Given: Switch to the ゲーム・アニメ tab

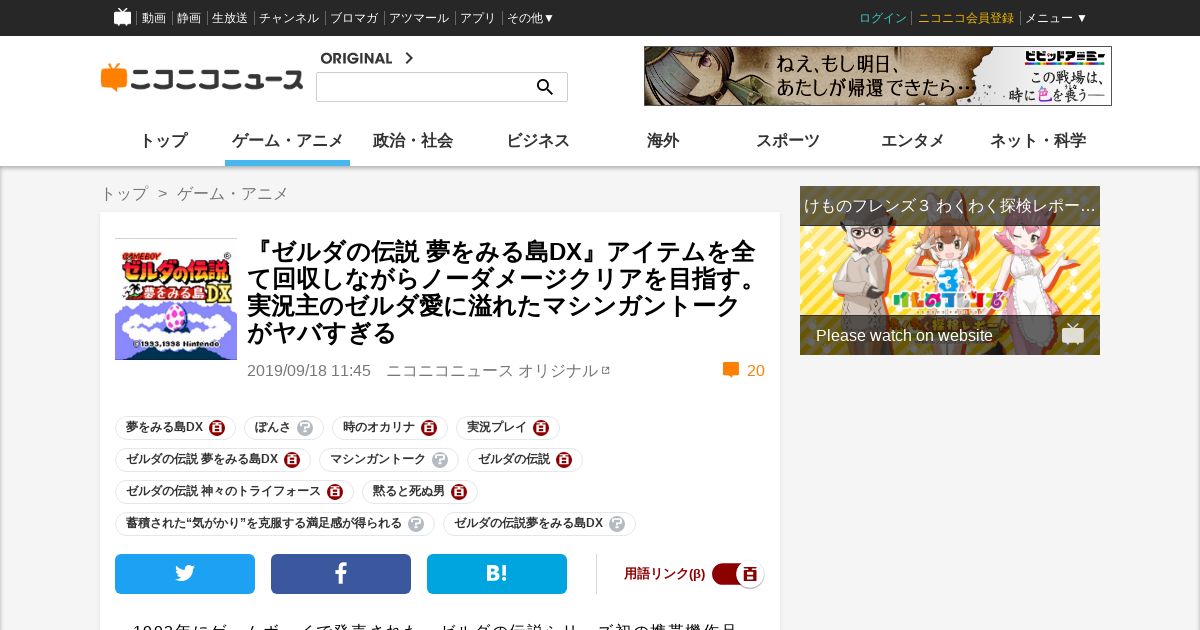Looking at the screenshot, I should tap(287, 141).
